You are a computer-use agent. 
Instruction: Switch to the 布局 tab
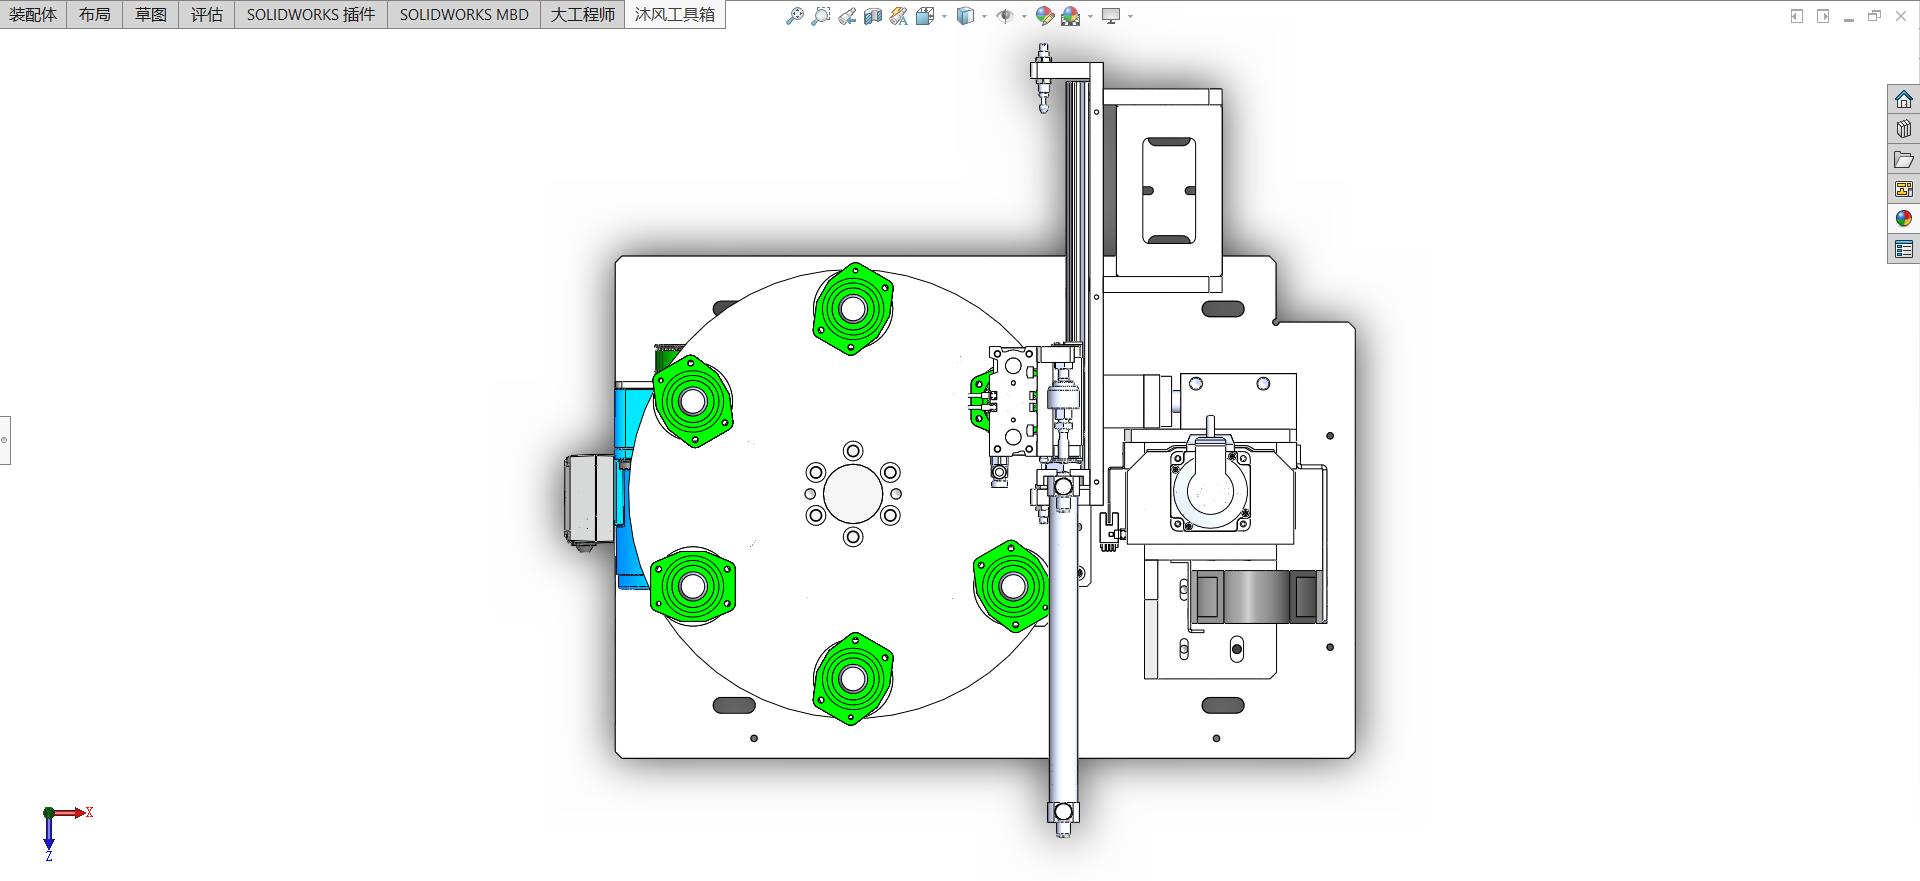tap(95, 14)
